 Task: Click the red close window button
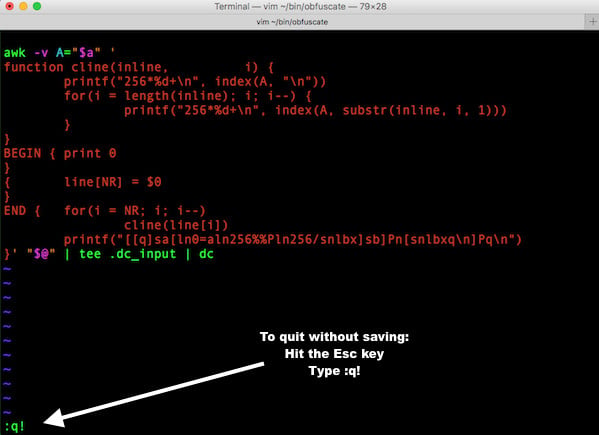coord(10,6)
